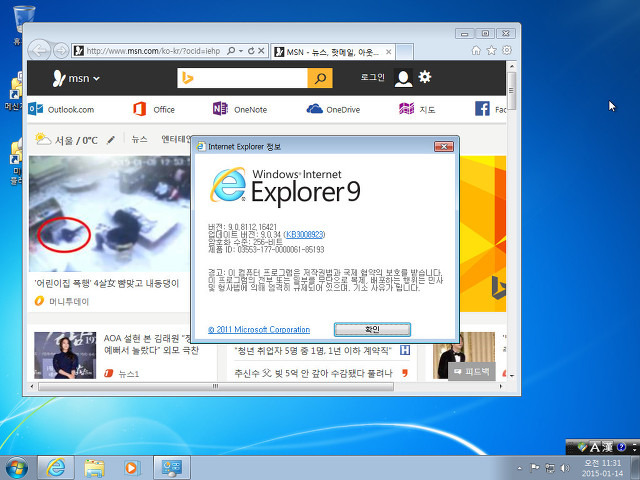Open the Office shortcut
The image size is (640, 480).
pyautogui.click(x=154, y=109)
